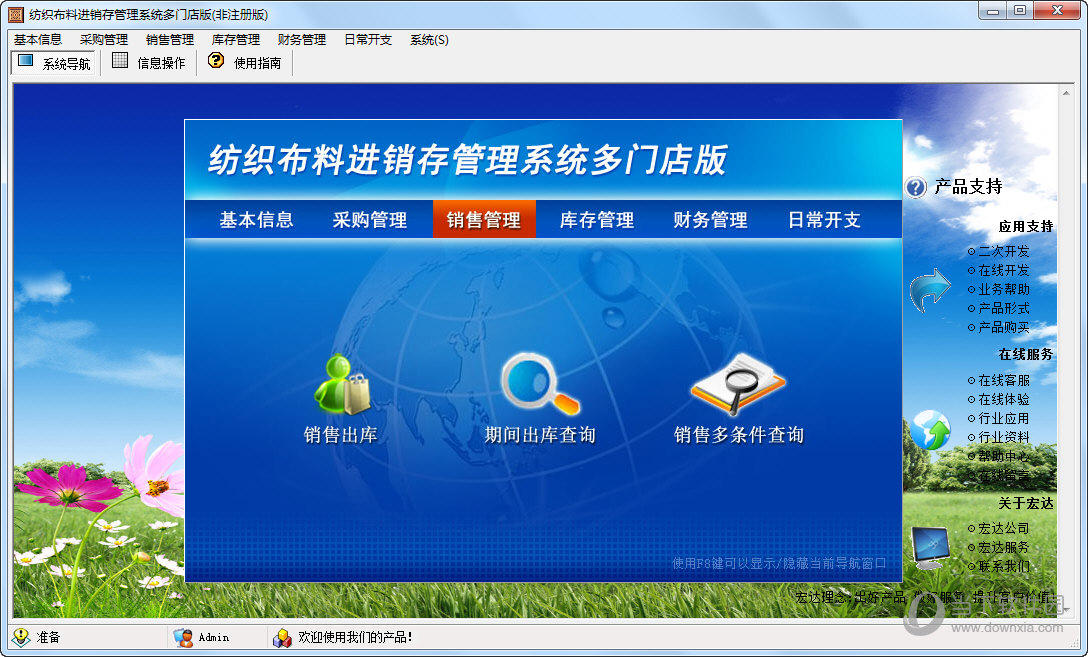Screen dimensions: 1088x657
Task: Click 准备 status bar icon
Action: tap(22, 637)
